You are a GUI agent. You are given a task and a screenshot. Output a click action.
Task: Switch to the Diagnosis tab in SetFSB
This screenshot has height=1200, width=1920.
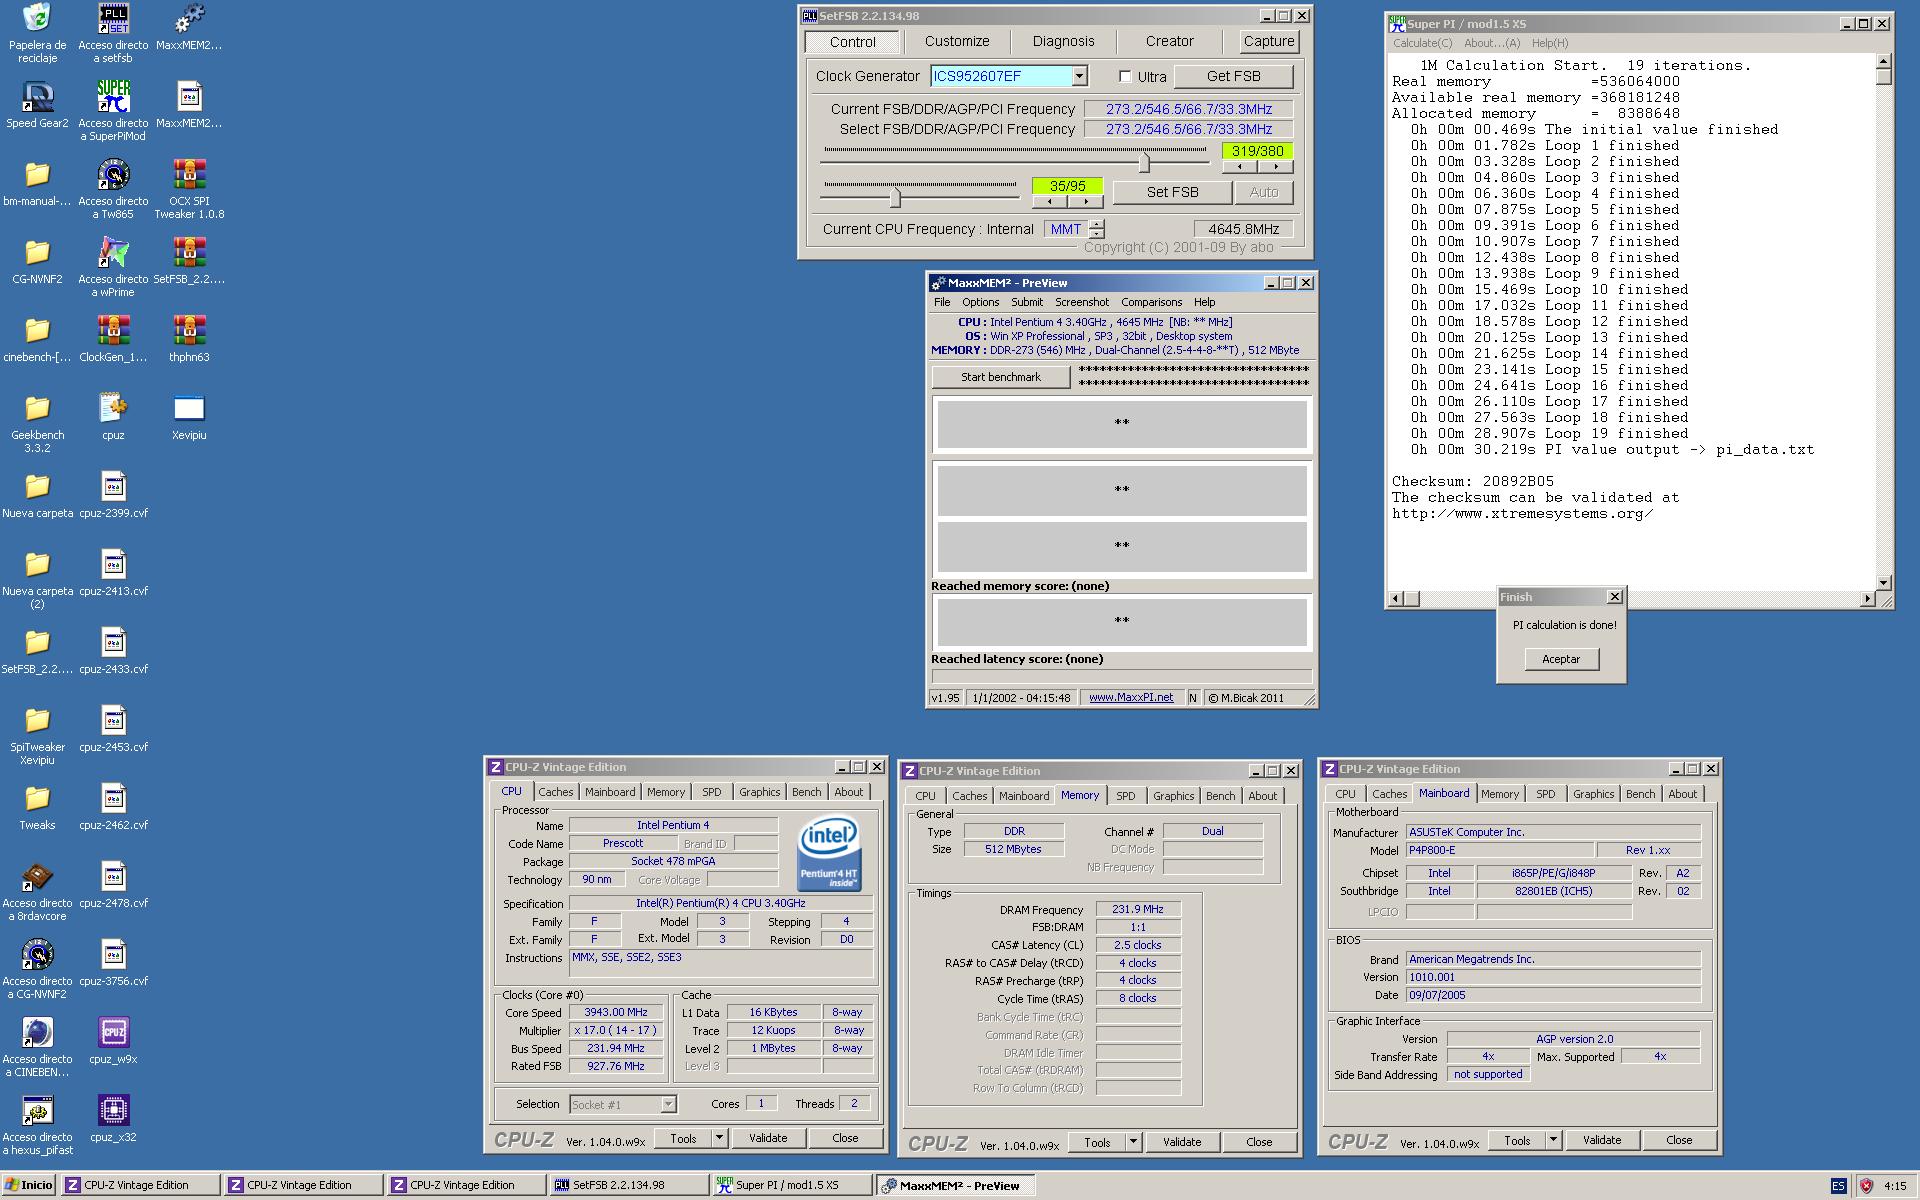coord(1063,41)
